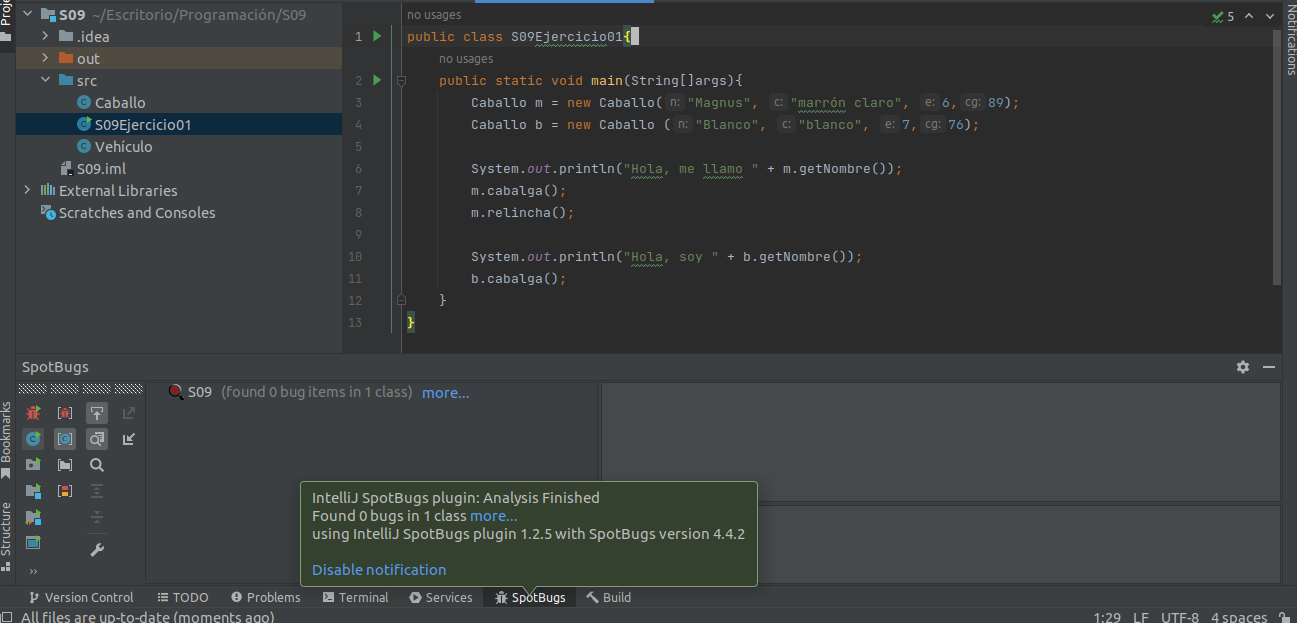
Task: Click editor vertical scrollbar
Action: coord(1277,158)
